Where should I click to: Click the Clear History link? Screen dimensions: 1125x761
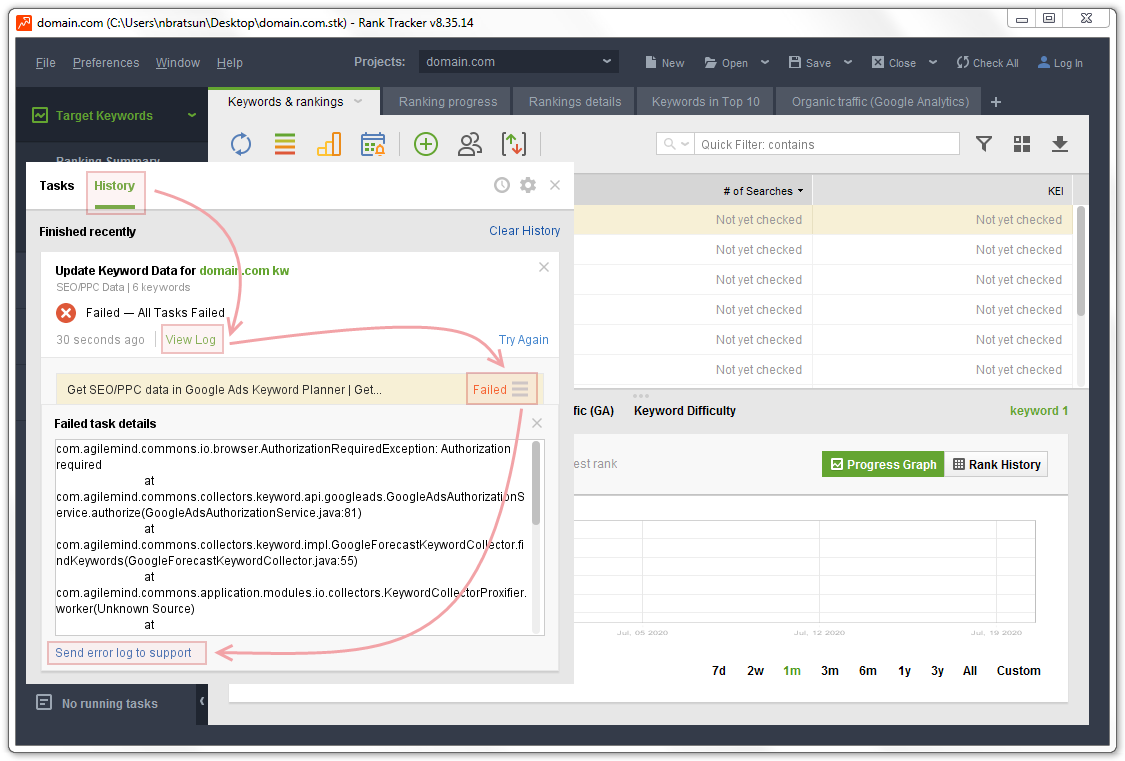[x=524, y=231]
